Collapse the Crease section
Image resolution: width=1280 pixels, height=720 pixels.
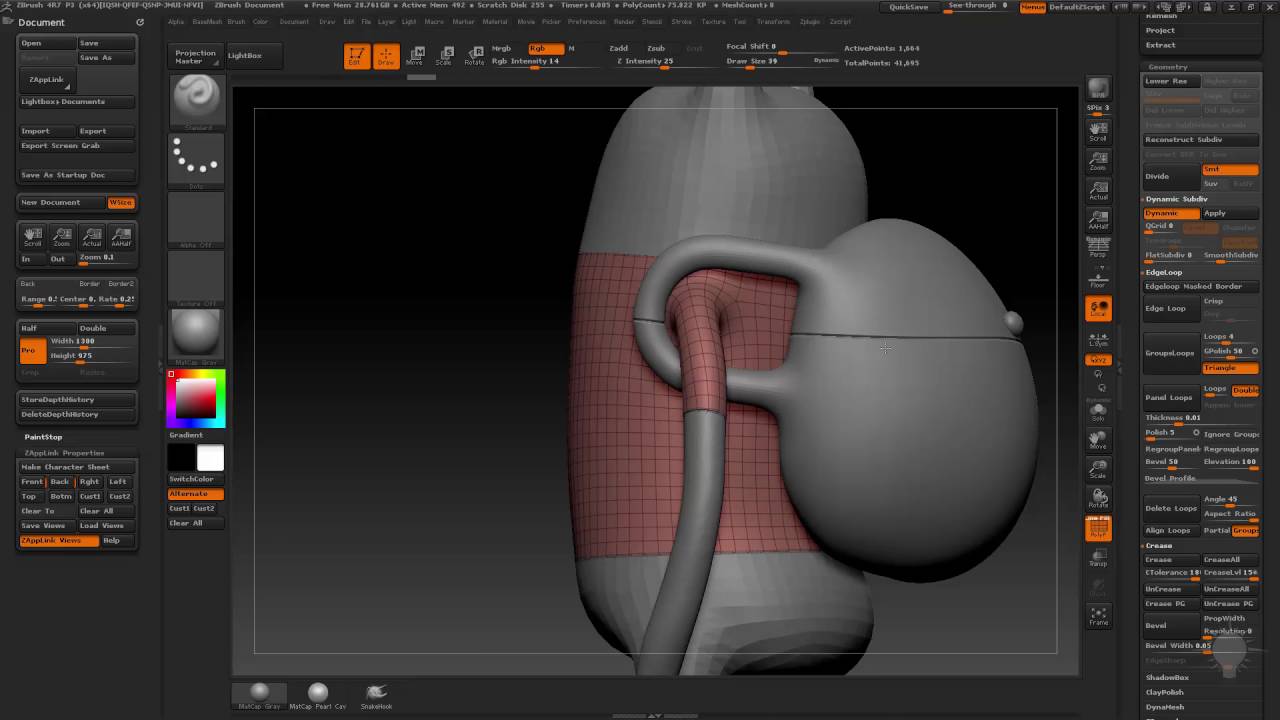1158,546
